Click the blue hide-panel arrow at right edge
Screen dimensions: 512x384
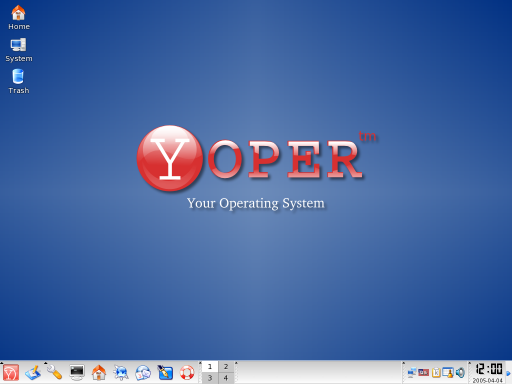pyautogui.click(x=509, y=373)
